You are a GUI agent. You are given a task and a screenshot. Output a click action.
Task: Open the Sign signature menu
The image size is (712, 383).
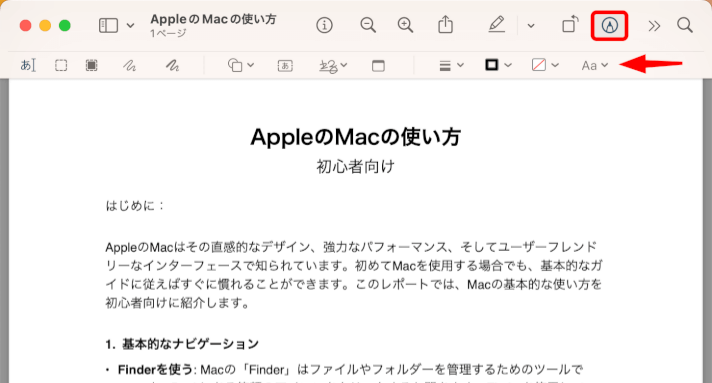click(333, 66)
